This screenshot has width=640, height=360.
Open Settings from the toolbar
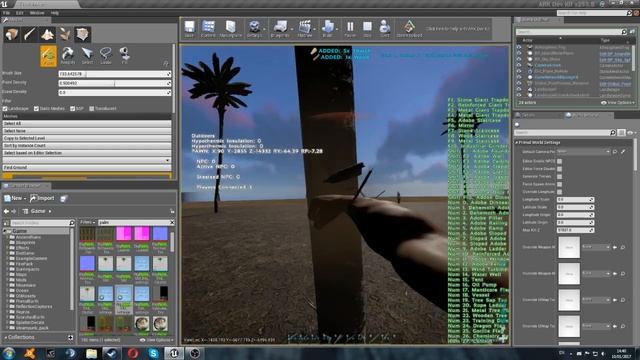click(254, 29)
